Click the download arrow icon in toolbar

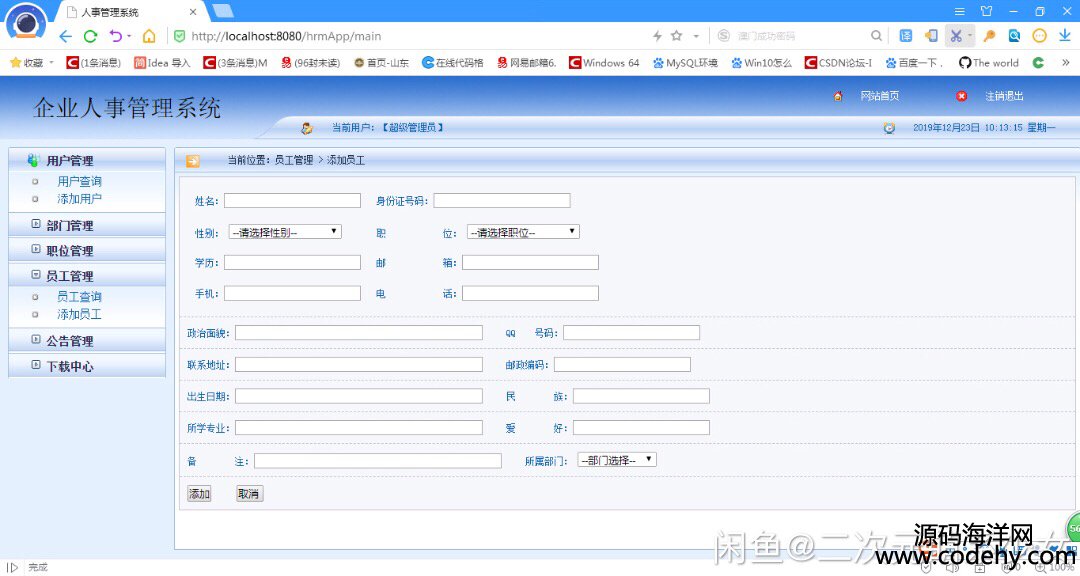click(x=1065, y=36)
